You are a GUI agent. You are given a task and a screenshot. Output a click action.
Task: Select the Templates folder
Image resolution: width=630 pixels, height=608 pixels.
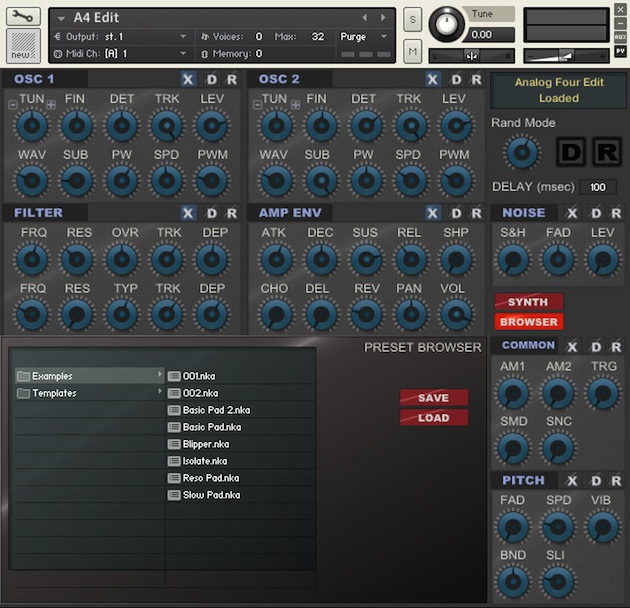coord(90,393)
